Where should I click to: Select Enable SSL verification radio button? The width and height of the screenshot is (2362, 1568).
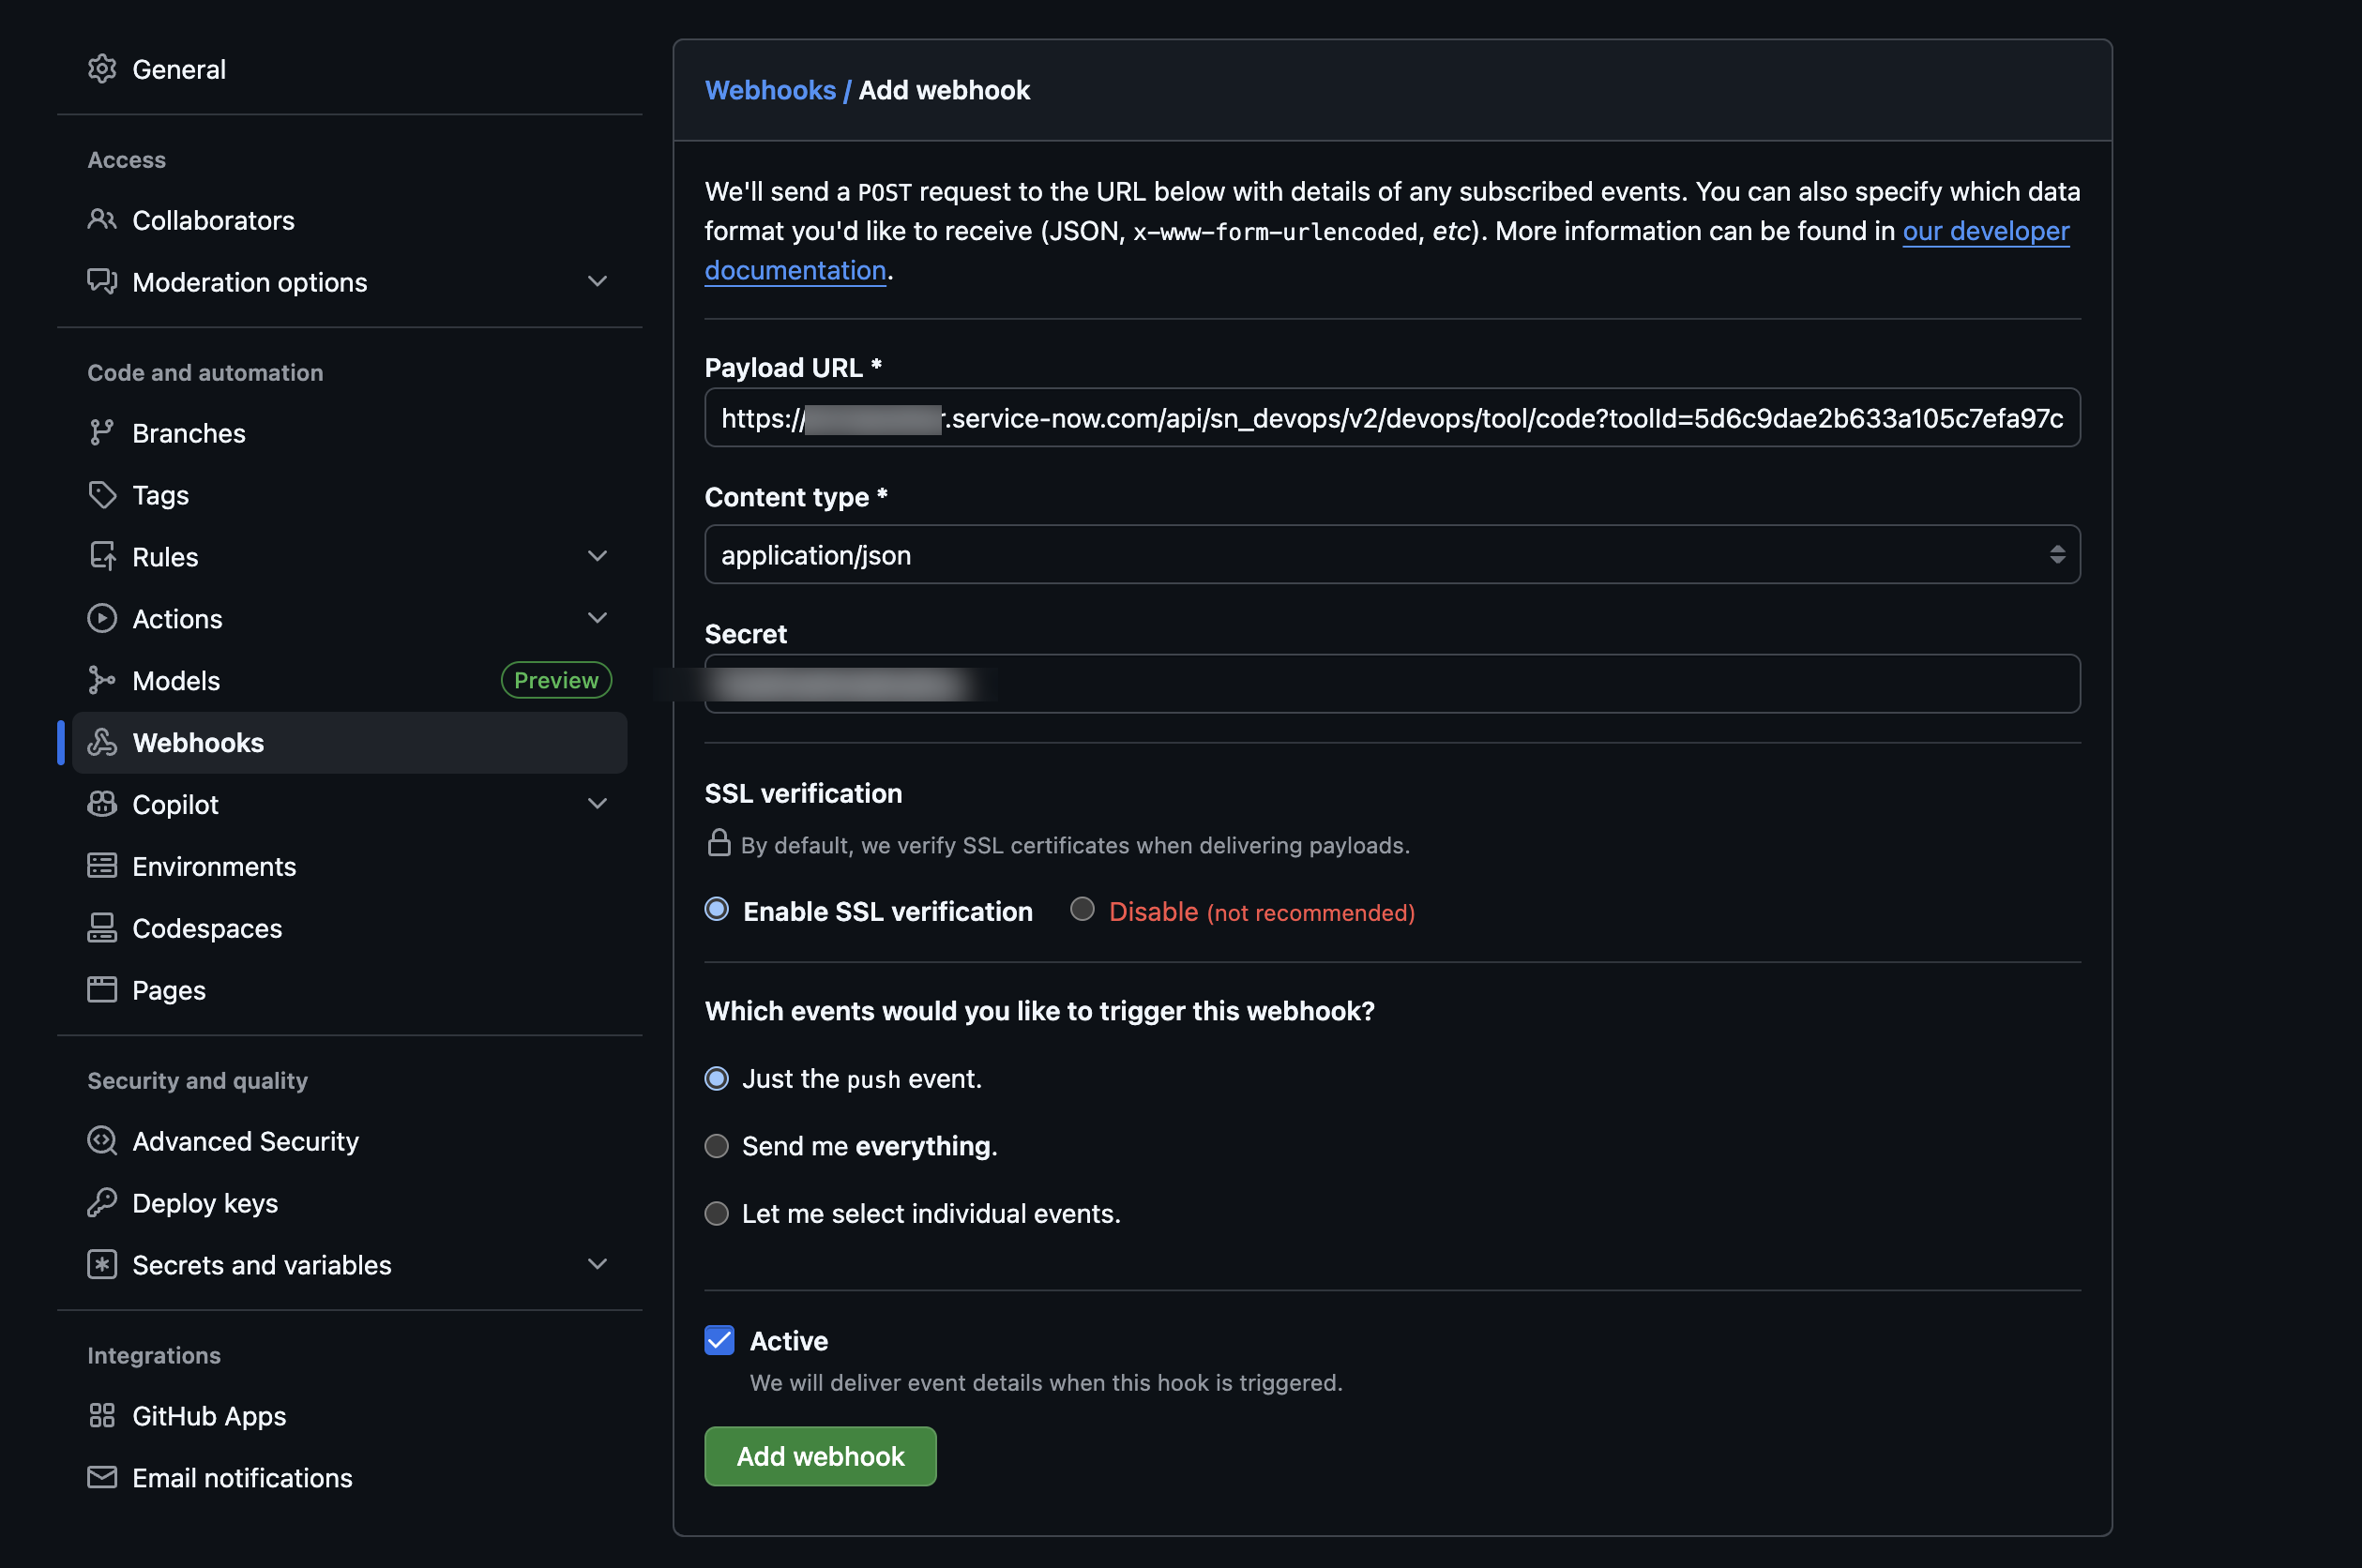pyautogui.click(x=717, y=910)
